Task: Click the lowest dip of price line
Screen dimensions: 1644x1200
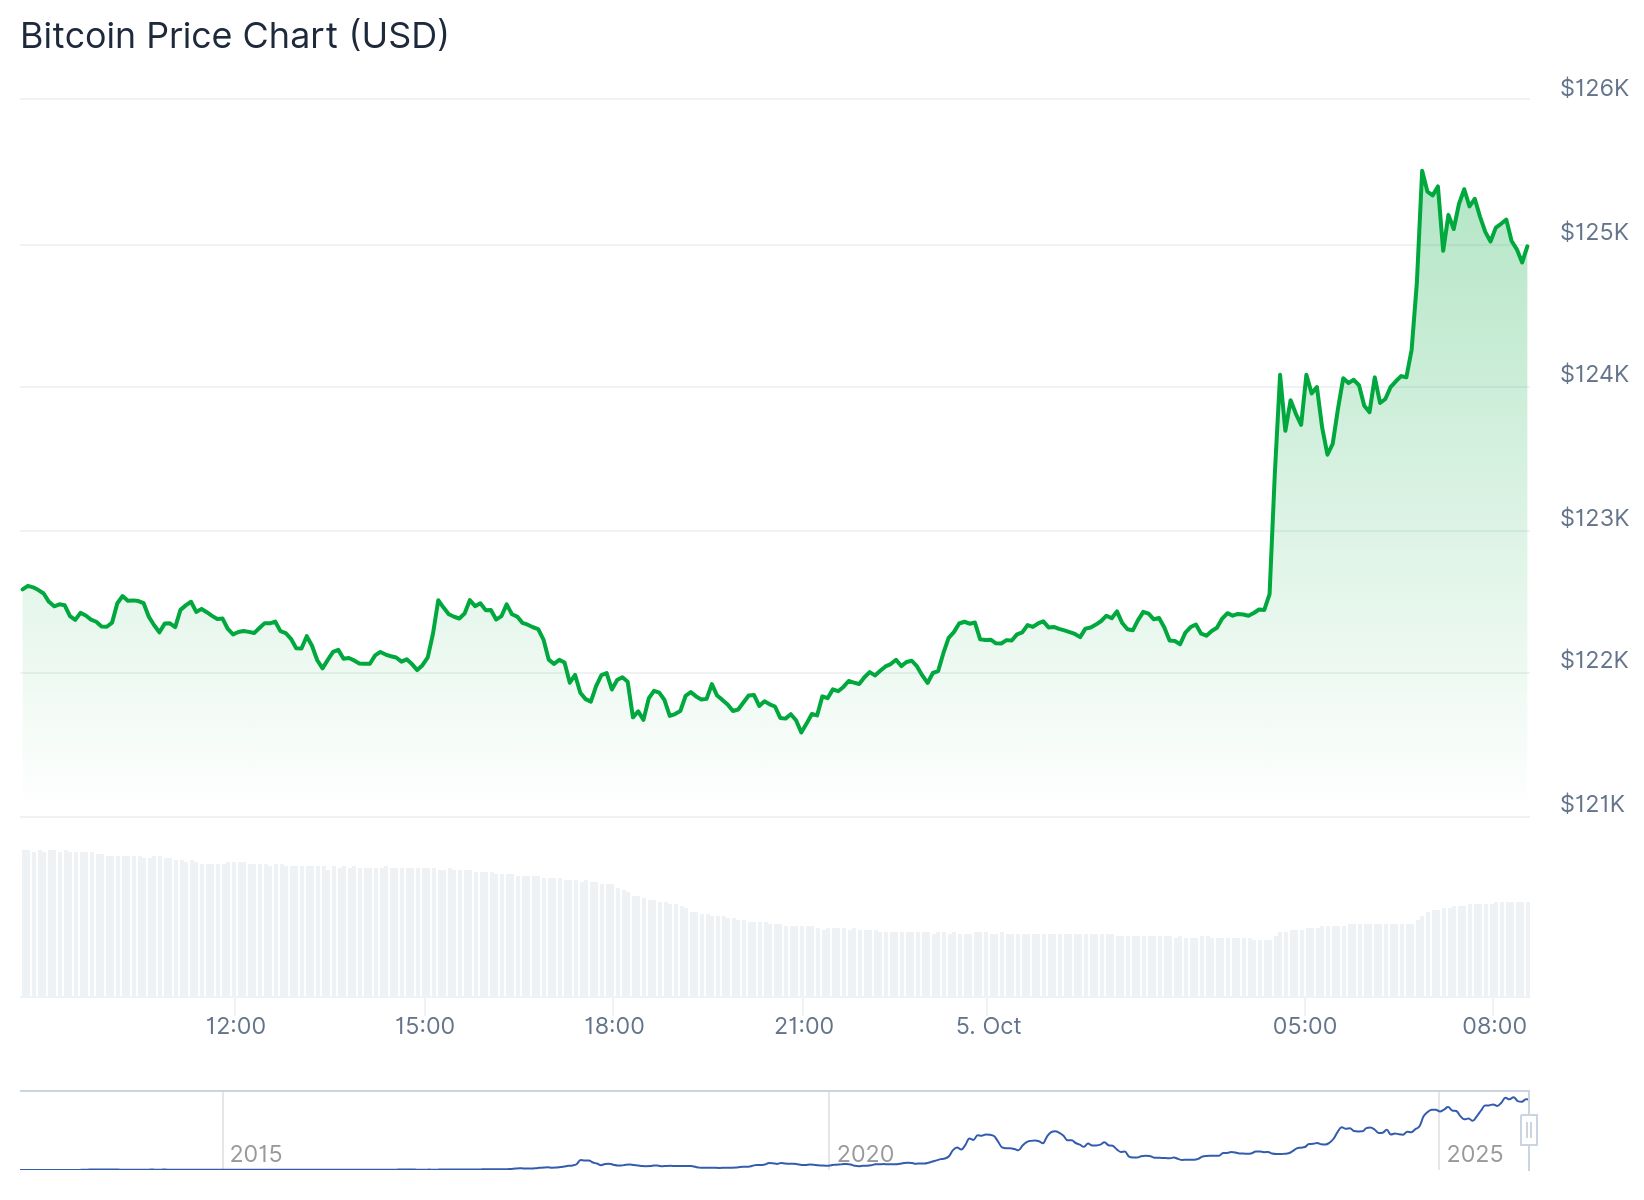Action: tap(801, 732)
